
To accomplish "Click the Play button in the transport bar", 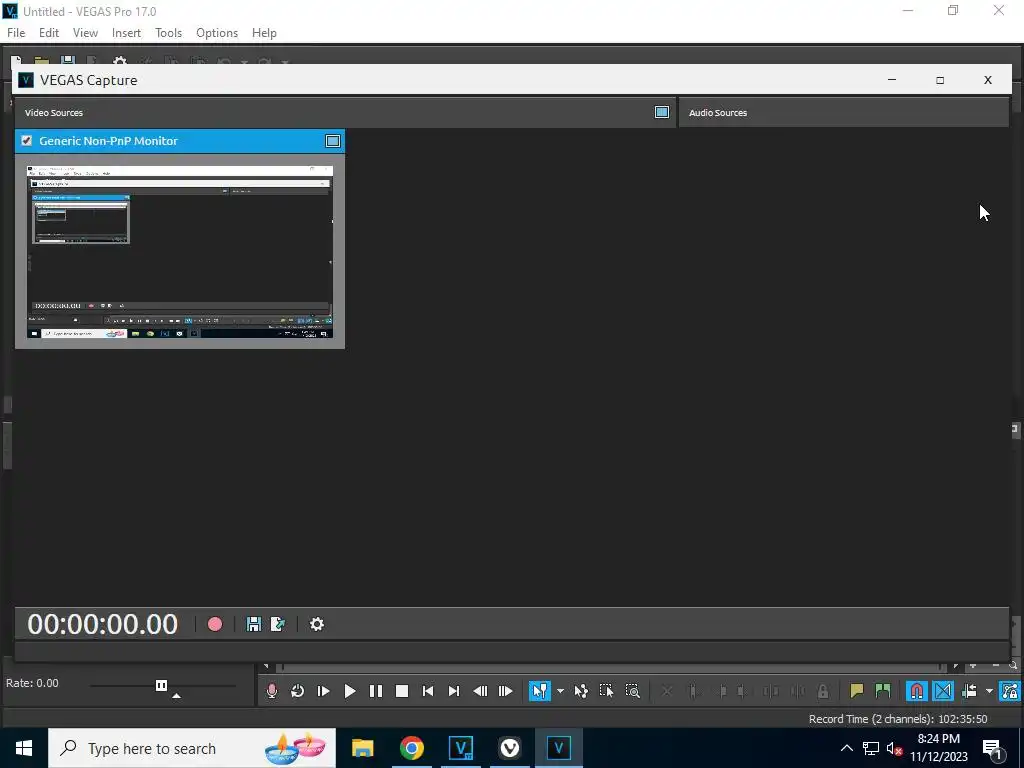I will click(x=349, y=691).
